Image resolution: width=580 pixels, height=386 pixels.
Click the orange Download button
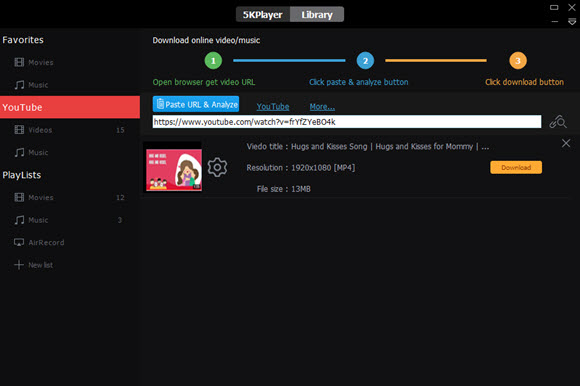click(x=516, y=167)
